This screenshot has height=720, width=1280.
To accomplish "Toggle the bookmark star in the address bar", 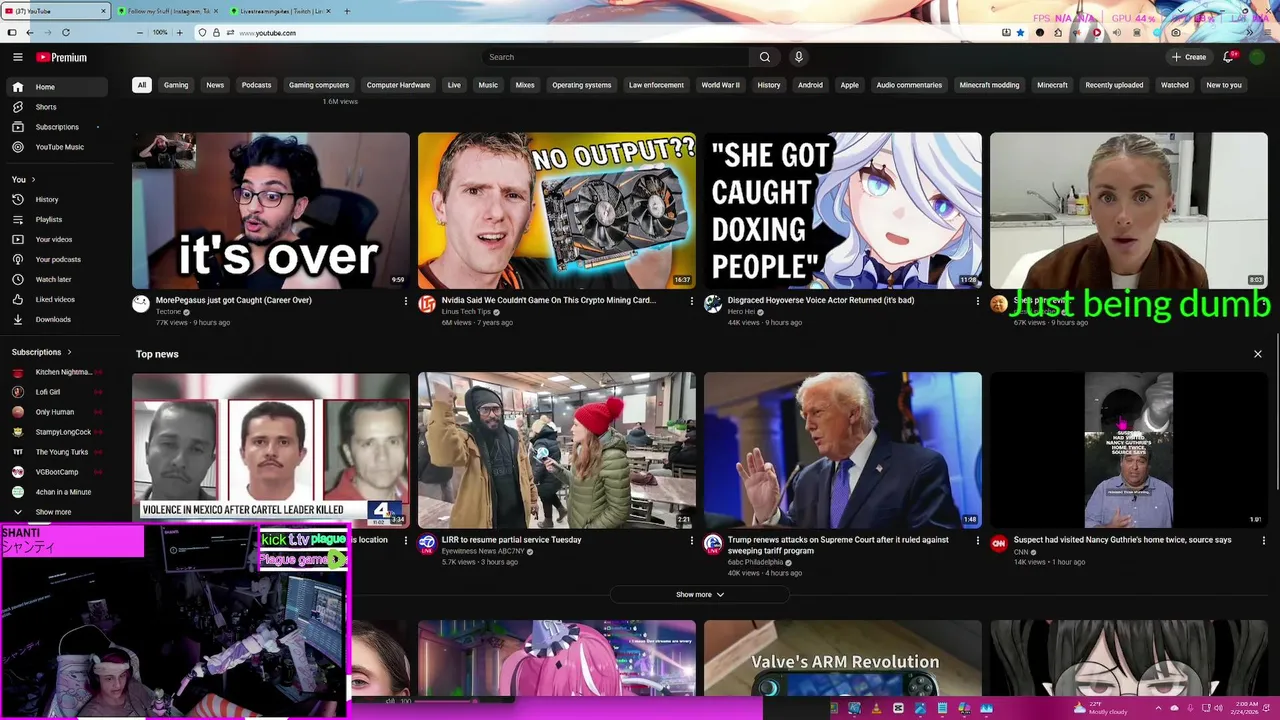I will [1020, 32].
